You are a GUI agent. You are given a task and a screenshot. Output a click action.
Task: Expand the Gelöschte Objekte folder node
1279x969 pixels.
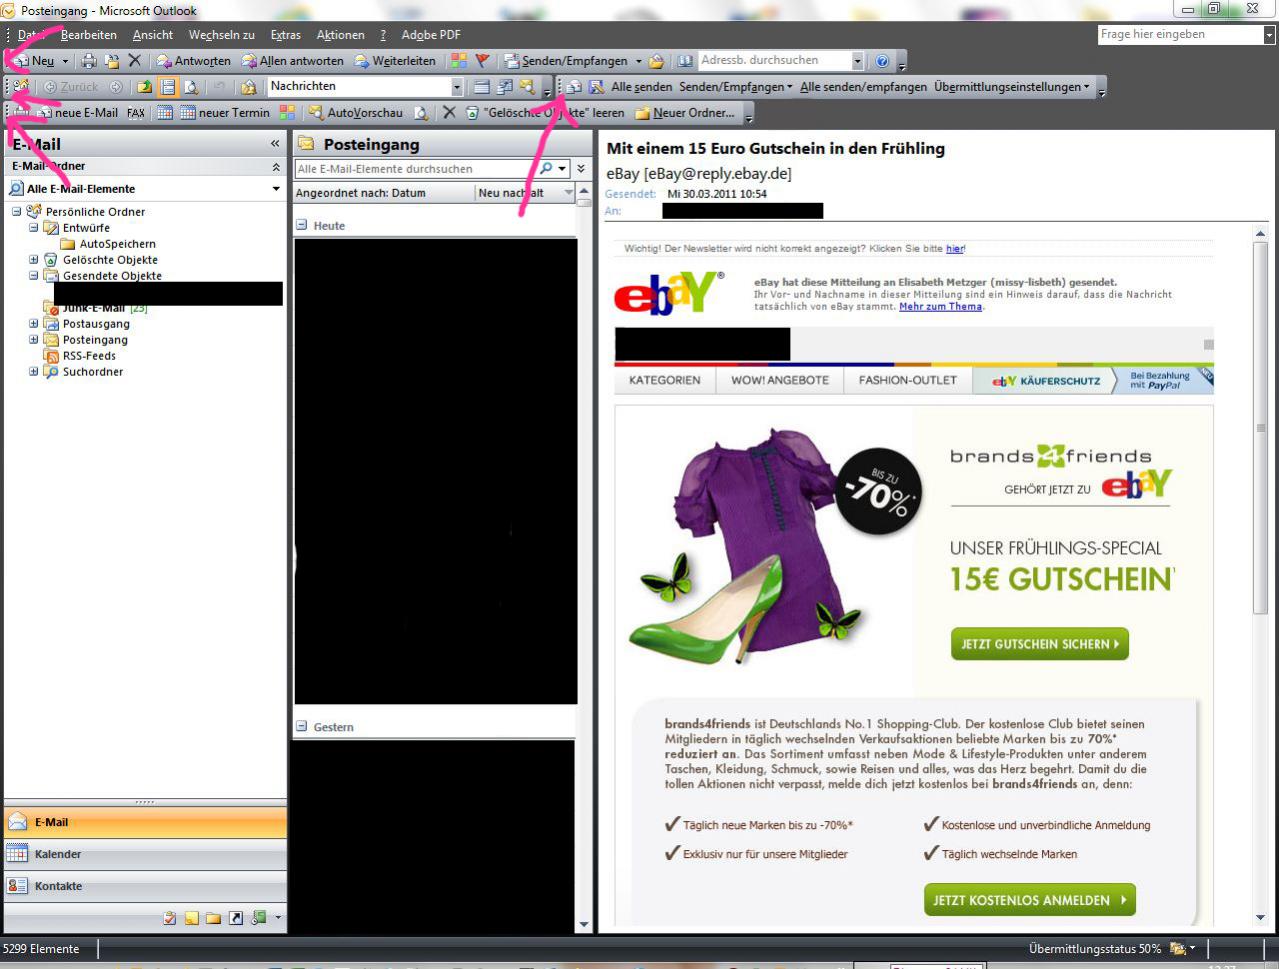tap(33, 260)
